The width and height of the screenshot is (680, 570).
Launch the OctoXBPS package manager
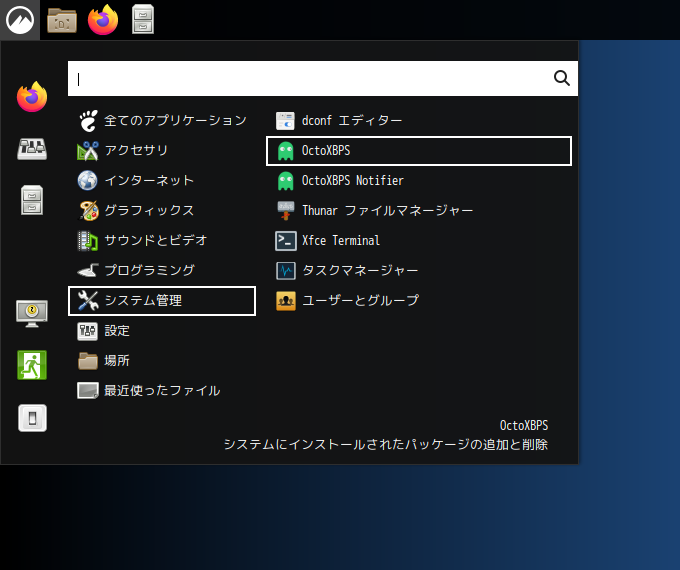click(419, 151)
